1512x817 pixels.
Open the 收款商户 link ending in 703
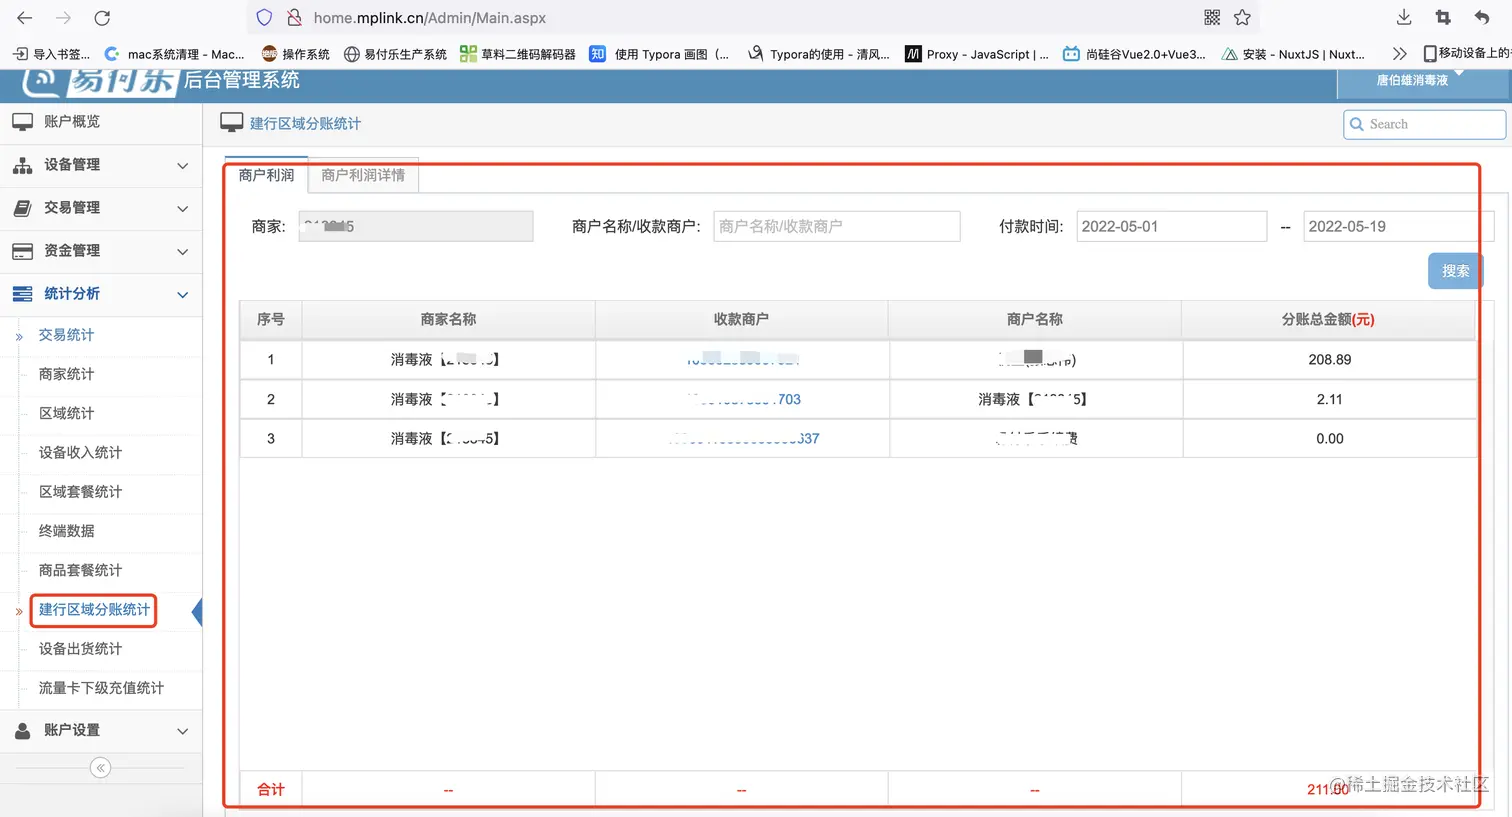pos(741,399)
